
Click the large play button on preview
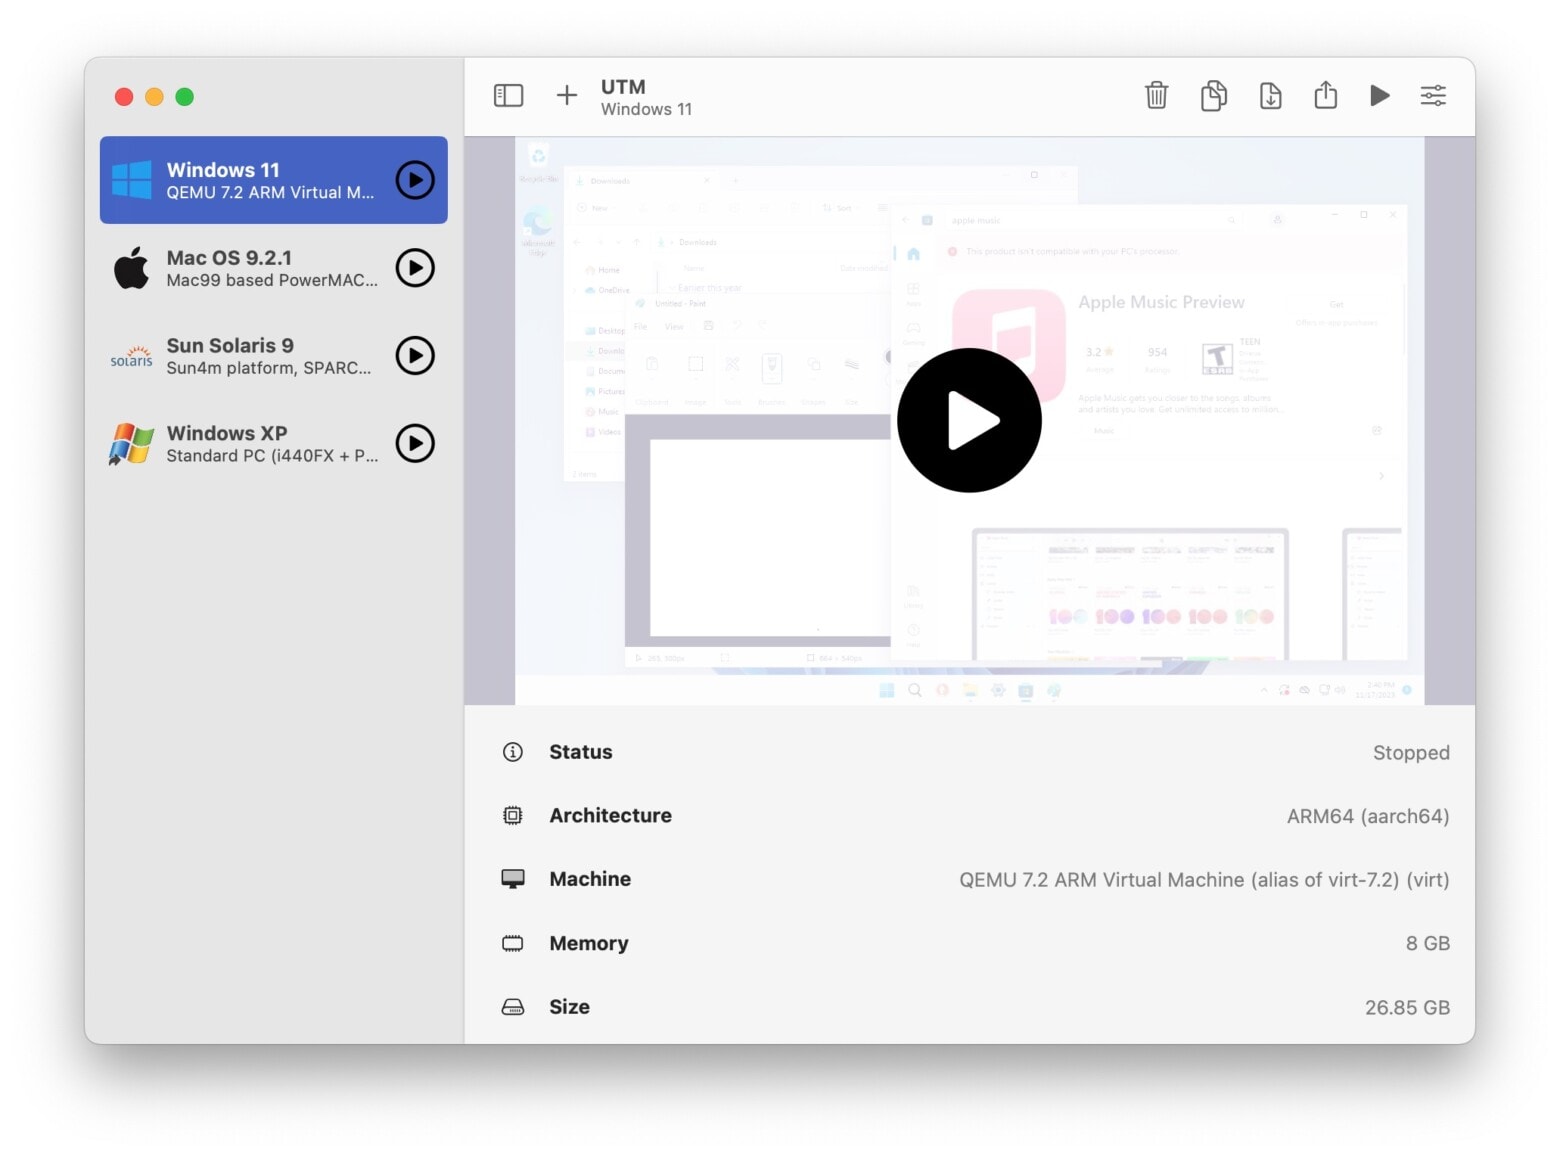(968, 421)
